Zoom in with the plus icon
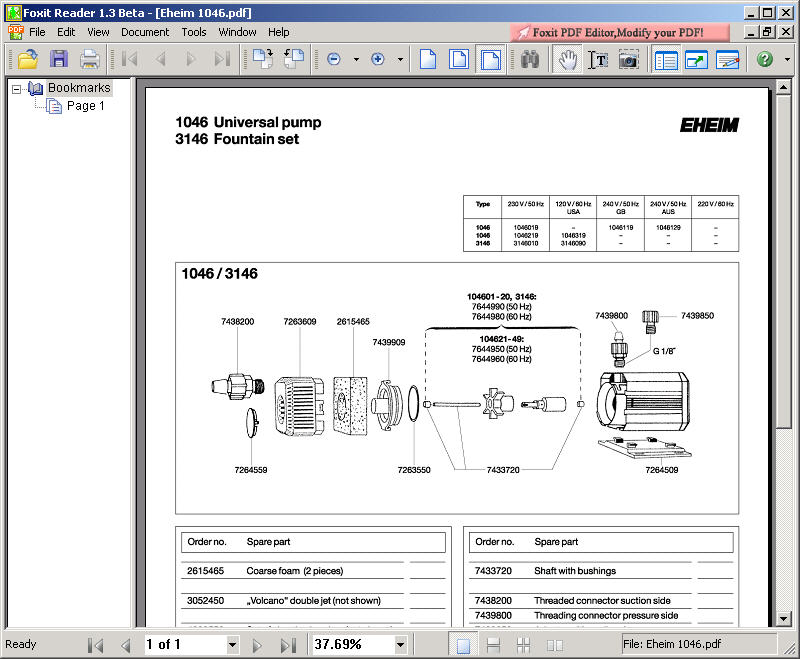This screenshot has height=659, width=800. click(x=378, y=59)
